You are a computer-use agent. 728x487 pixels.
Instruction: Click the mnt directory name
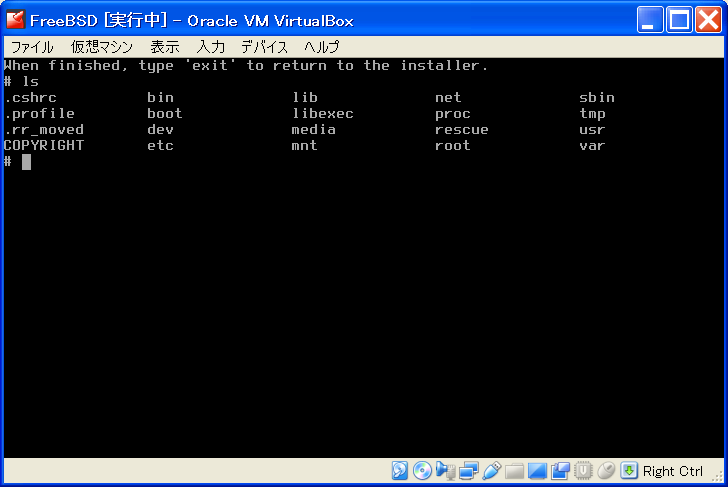(x=305, y=146)
